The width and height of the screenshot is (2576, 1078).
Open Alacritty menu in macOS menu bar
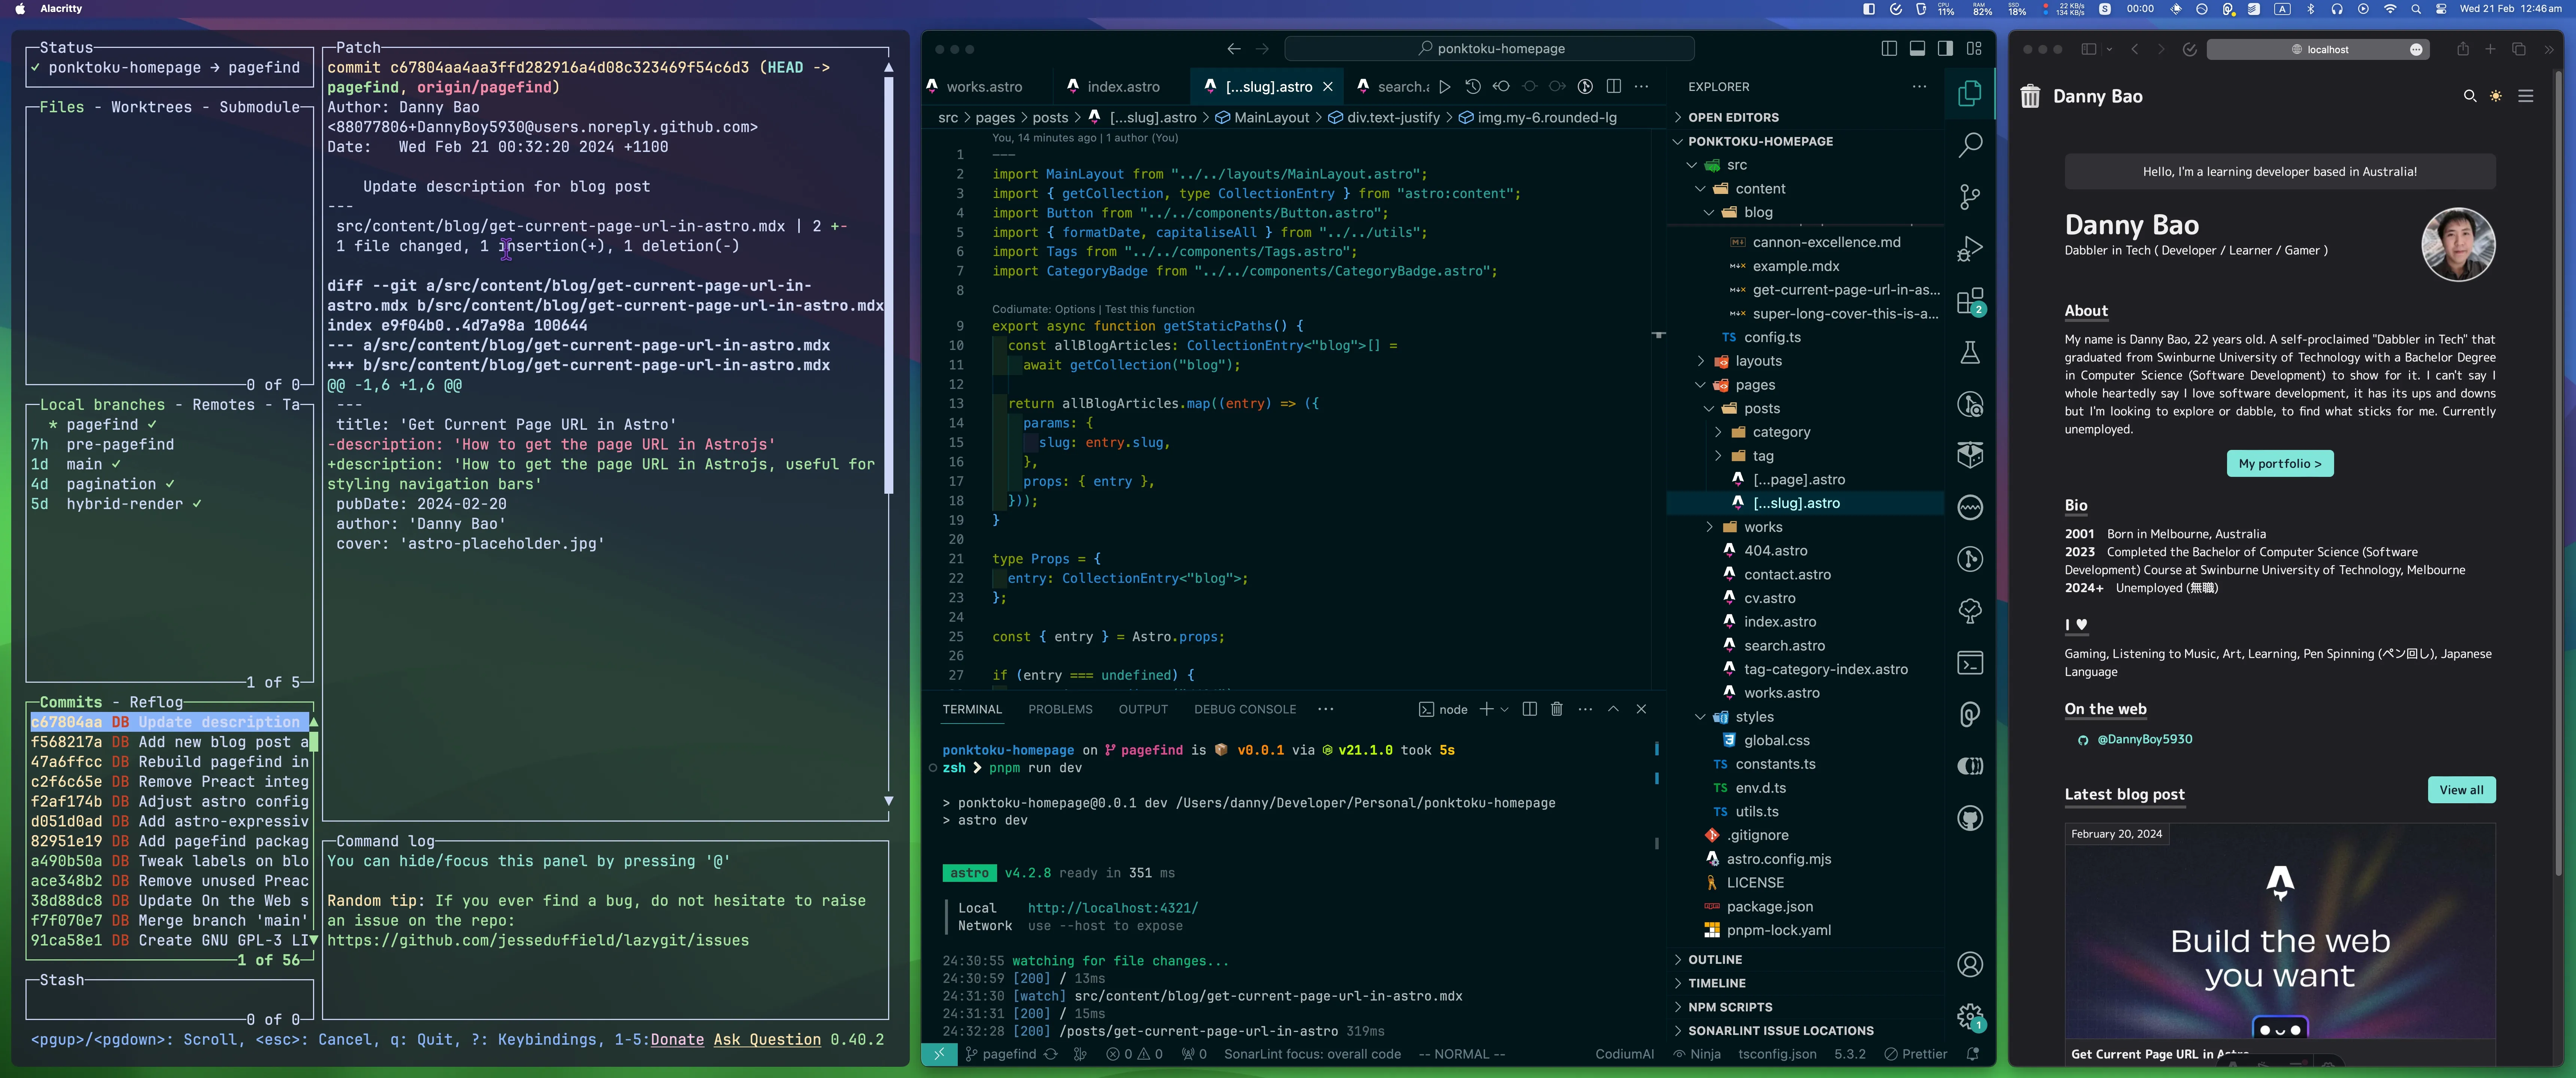(61, 9)
